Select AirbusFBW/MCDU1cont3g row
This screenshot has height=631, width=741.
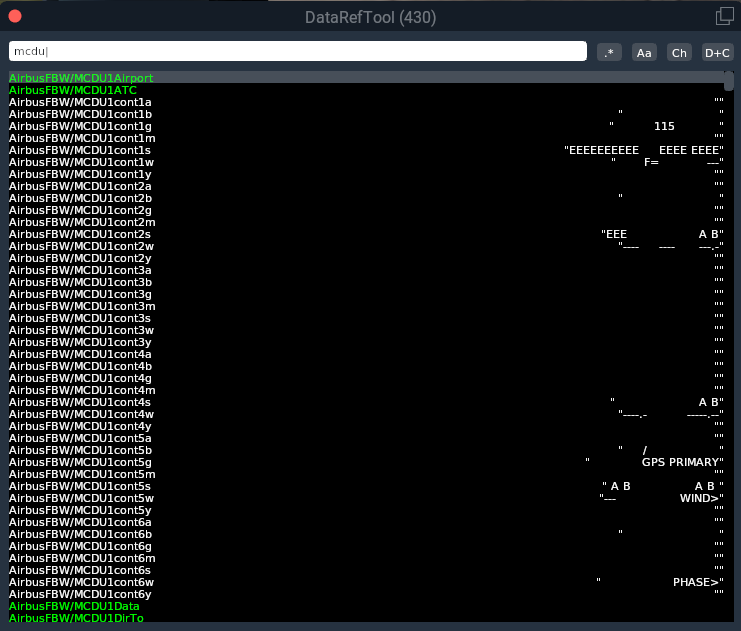pyautogui.click(x=366, y=294)
